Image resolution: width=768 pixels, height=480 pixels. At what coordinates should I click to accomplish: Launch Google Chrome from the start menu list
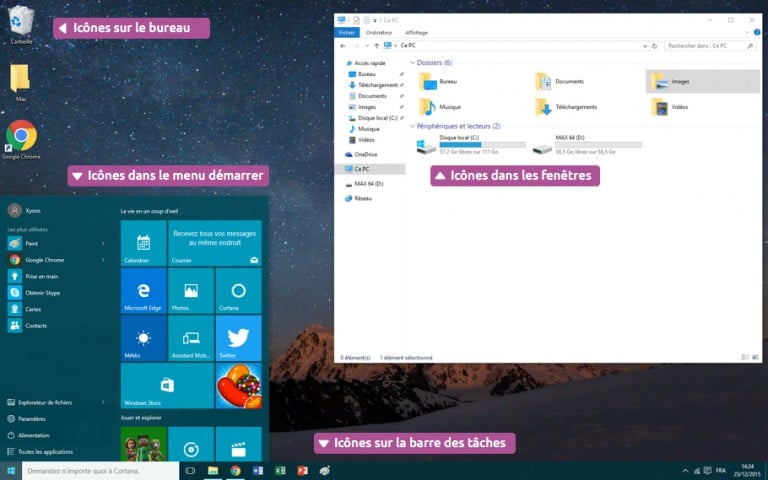(x=54, y=260)
